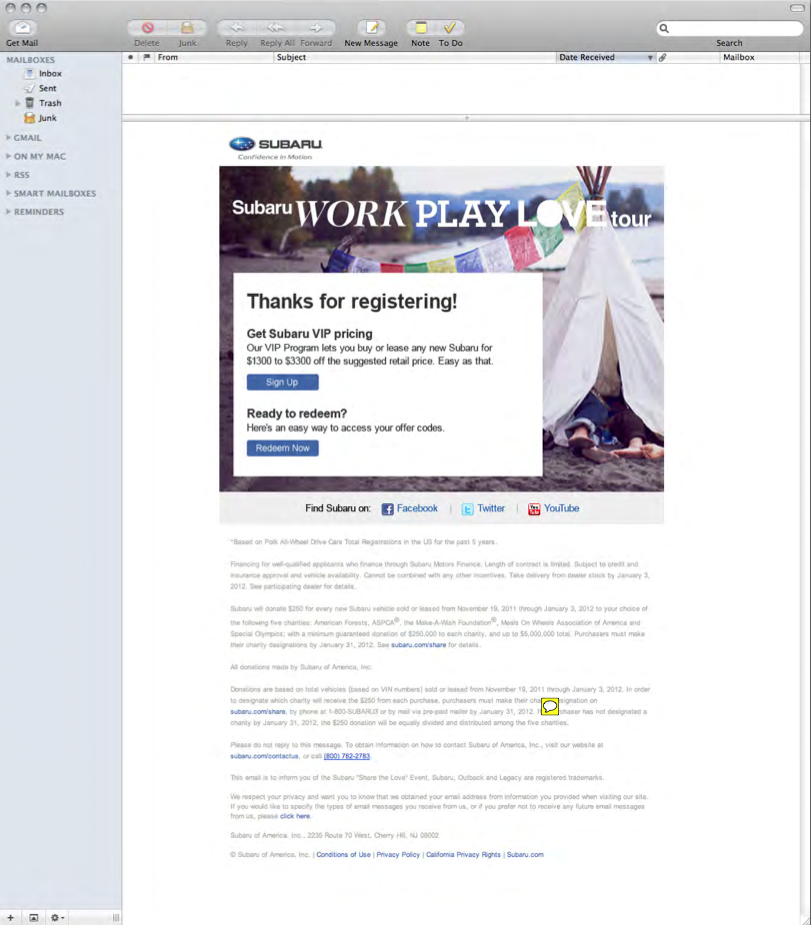Create a new Note
The width and height of the screenshot is (811, 925).
(x=421, y=28)
